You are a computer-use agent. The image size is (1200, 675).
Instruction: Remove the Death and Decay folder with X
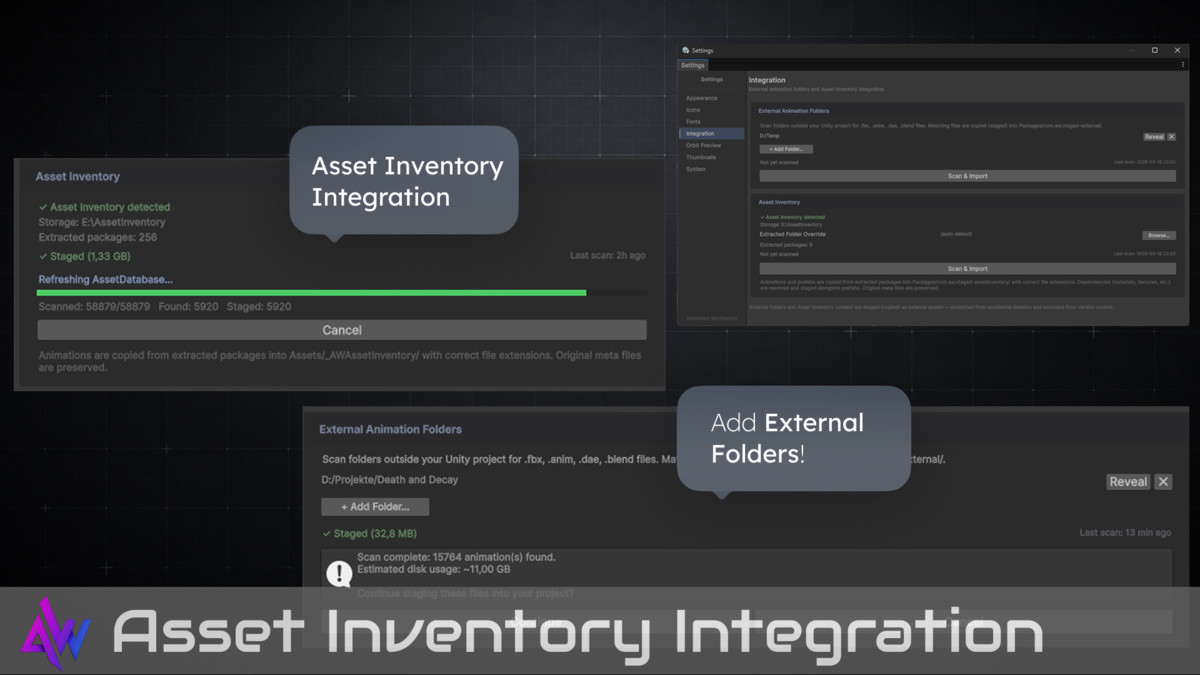pyautogui.click(x=1163, y=482)
